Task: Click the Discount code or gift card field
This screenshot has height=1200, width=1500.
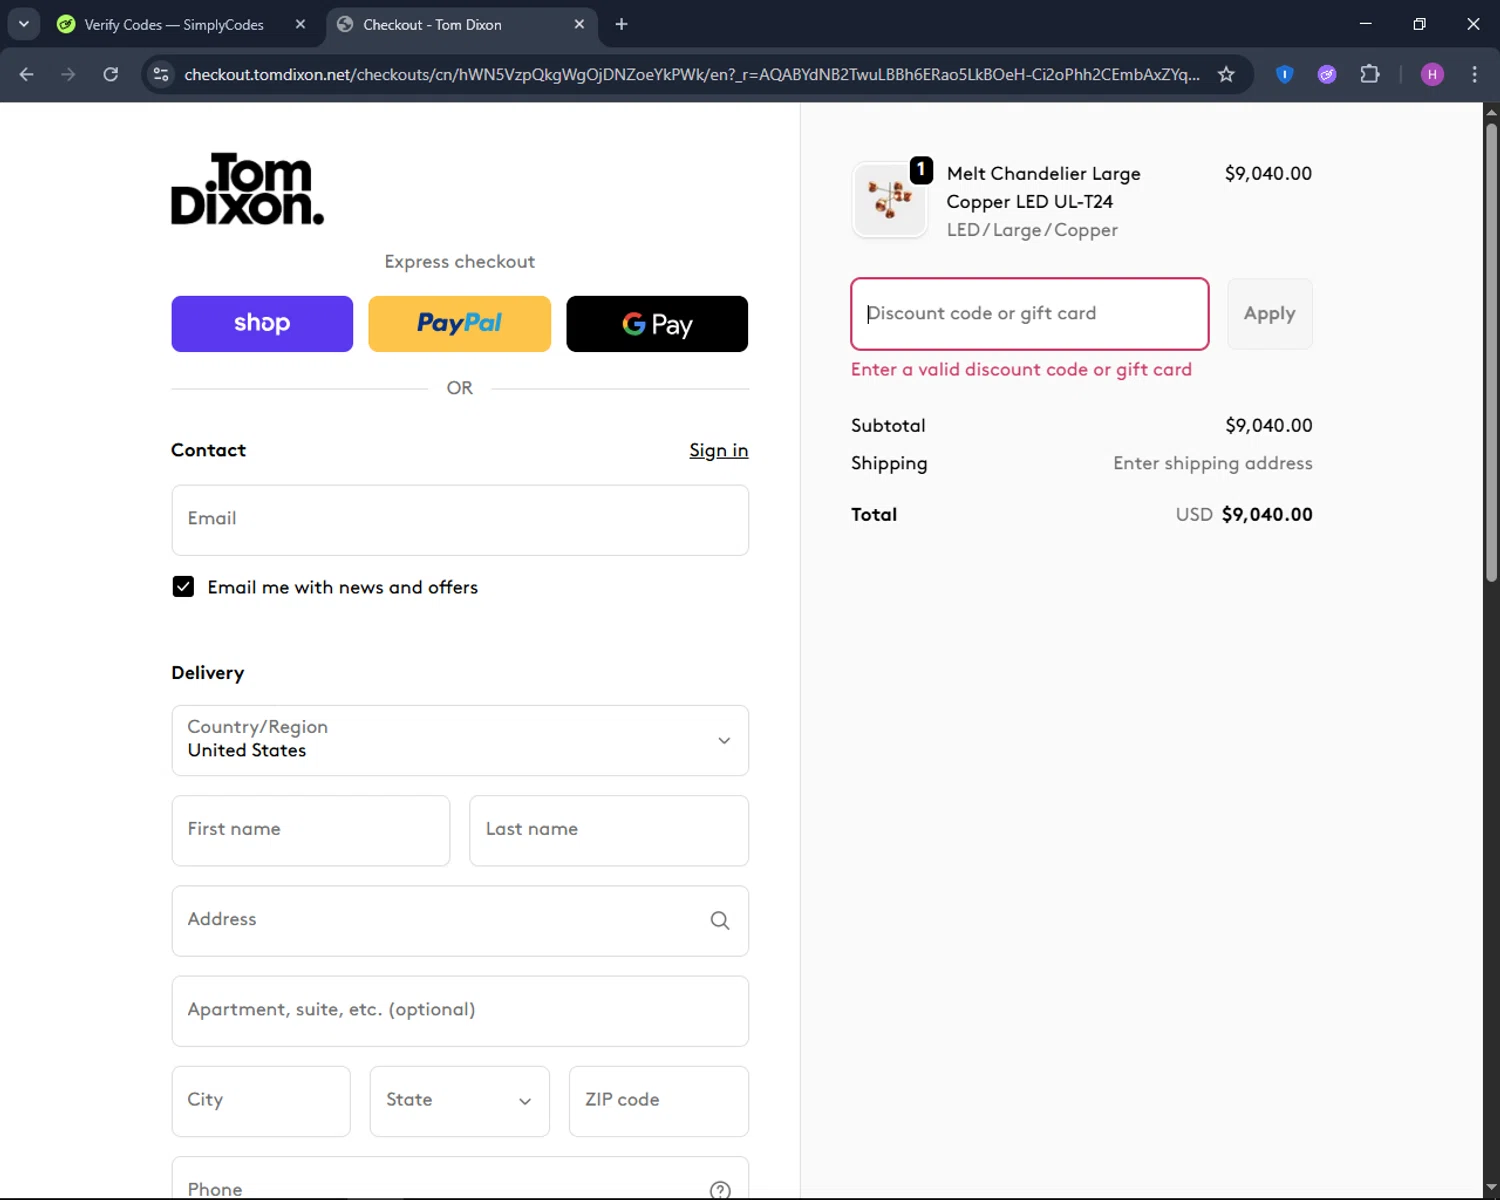Action: 1030,314
